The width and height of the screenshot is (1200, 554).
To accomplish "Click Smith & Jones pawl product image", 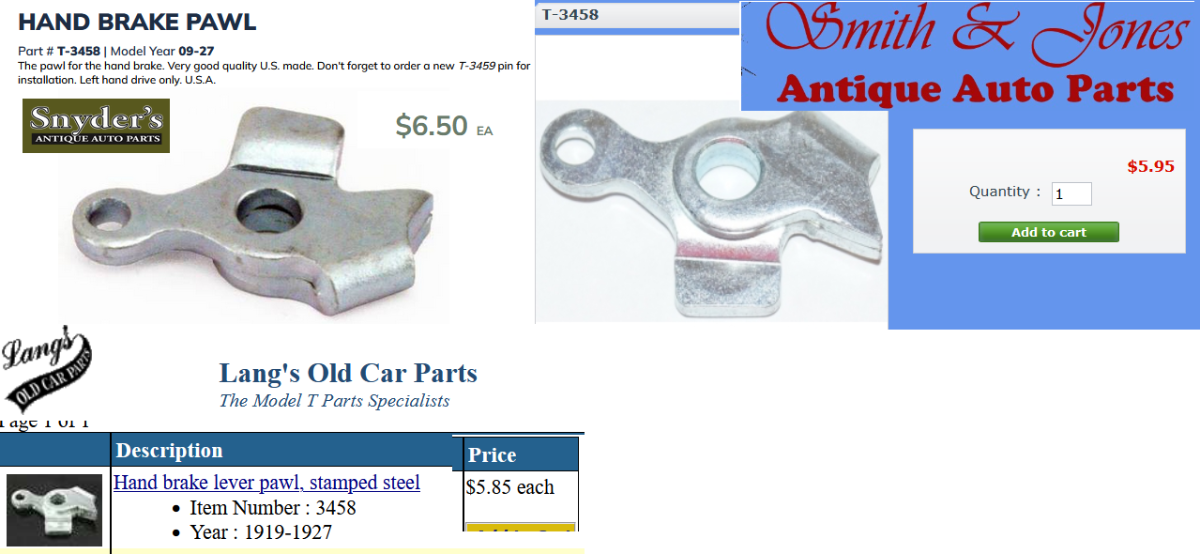I will pyautogui.click(x=711, y=212).
